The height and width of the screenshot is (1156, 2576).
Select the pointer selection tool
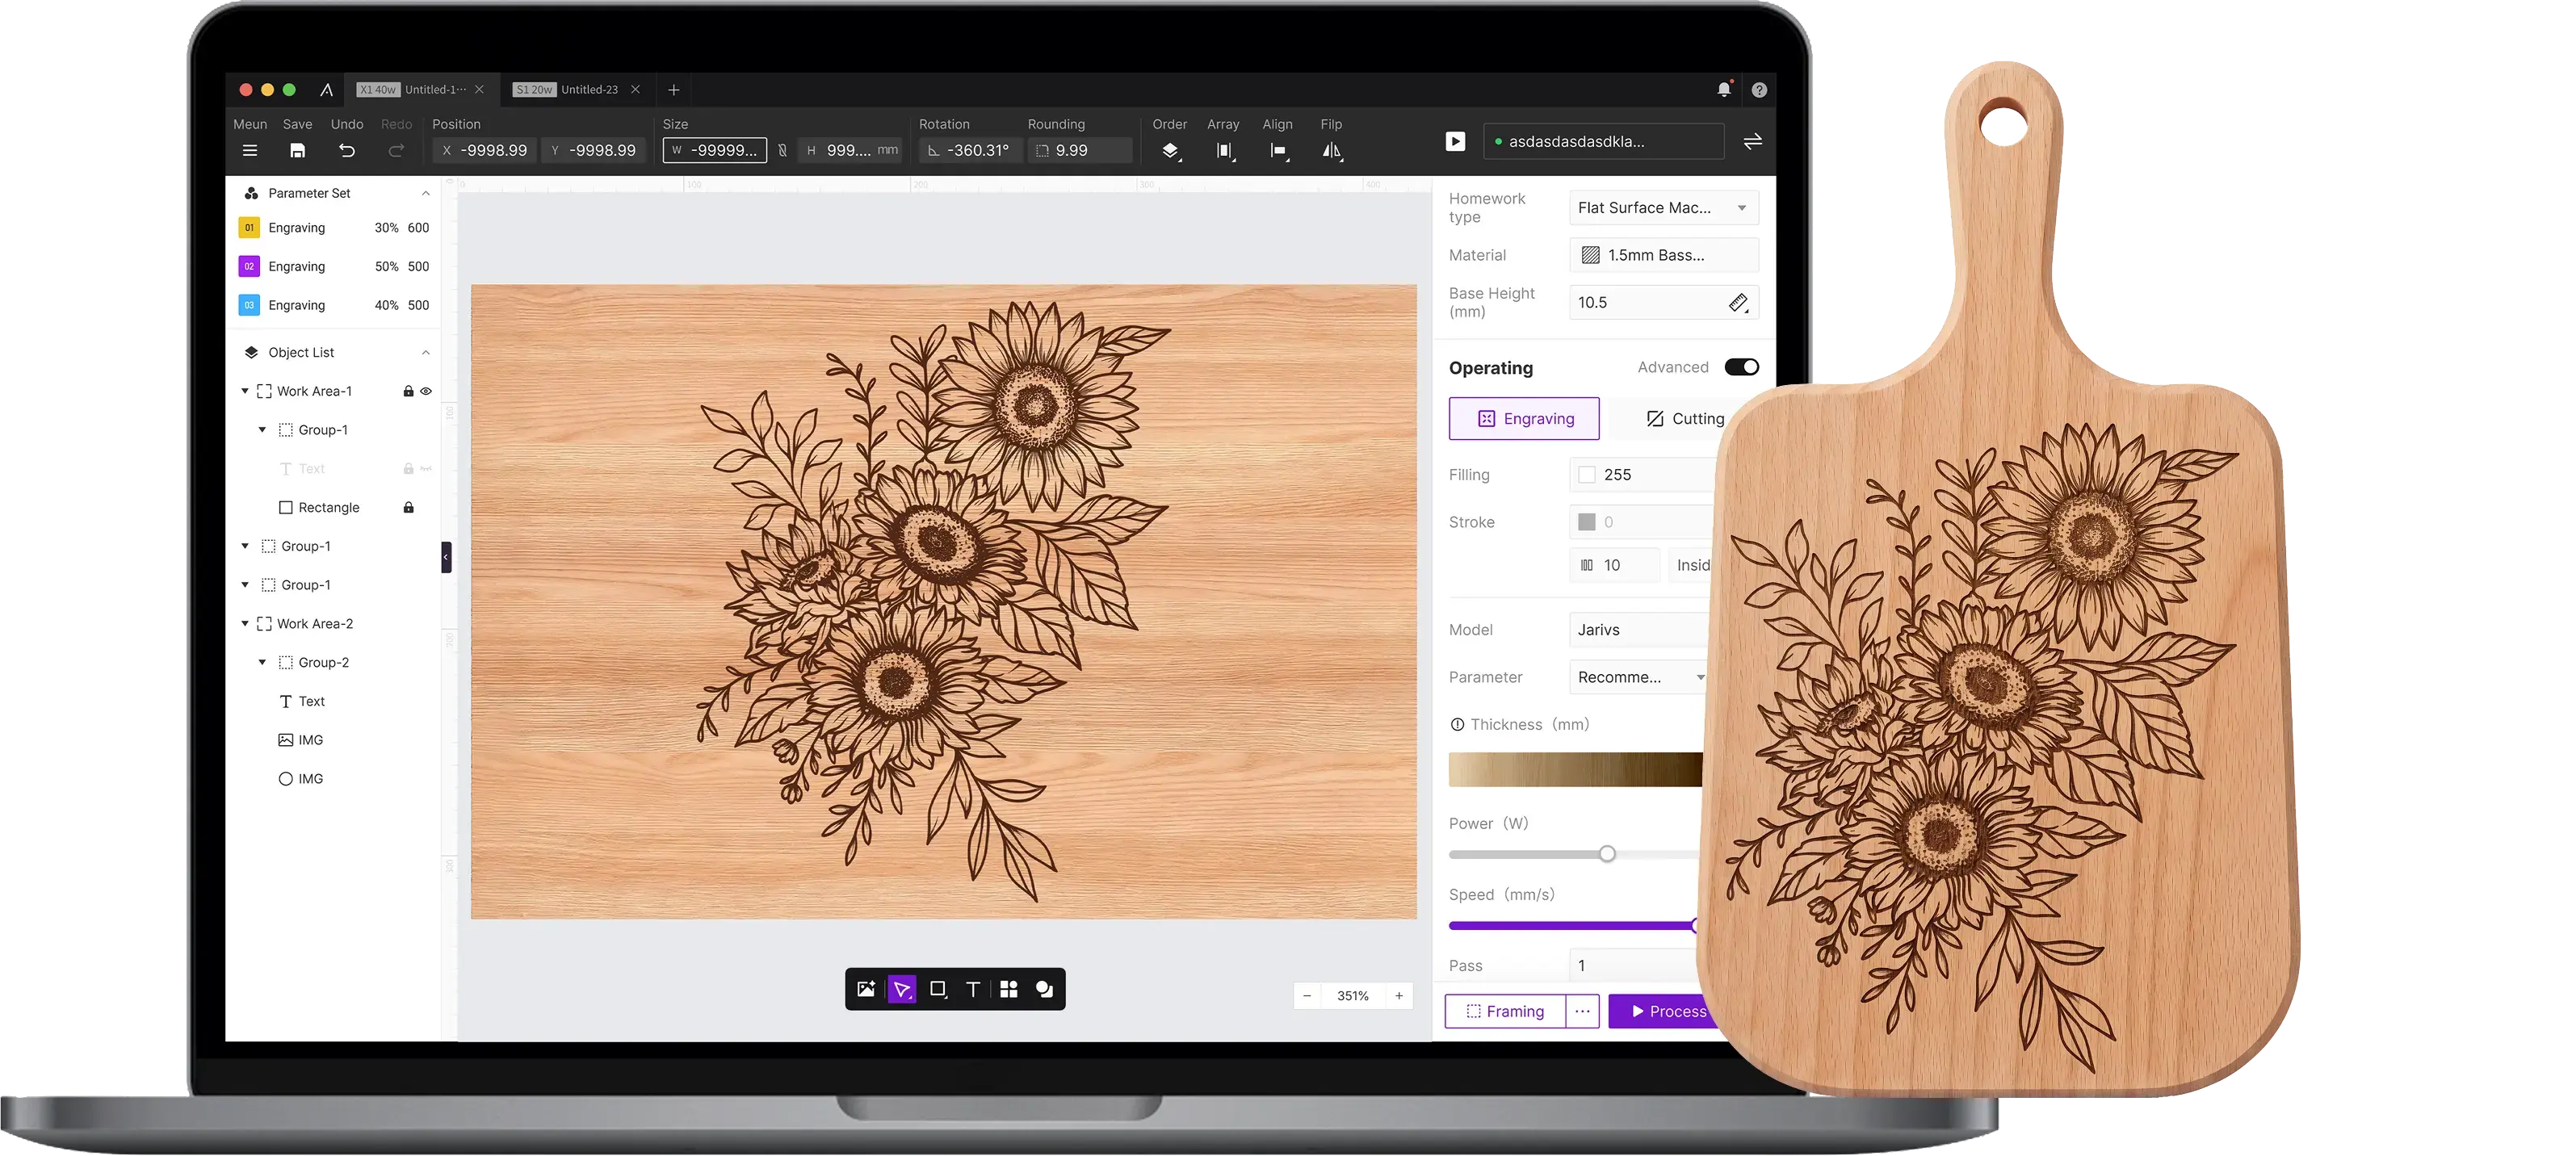(x=902, y=989)
